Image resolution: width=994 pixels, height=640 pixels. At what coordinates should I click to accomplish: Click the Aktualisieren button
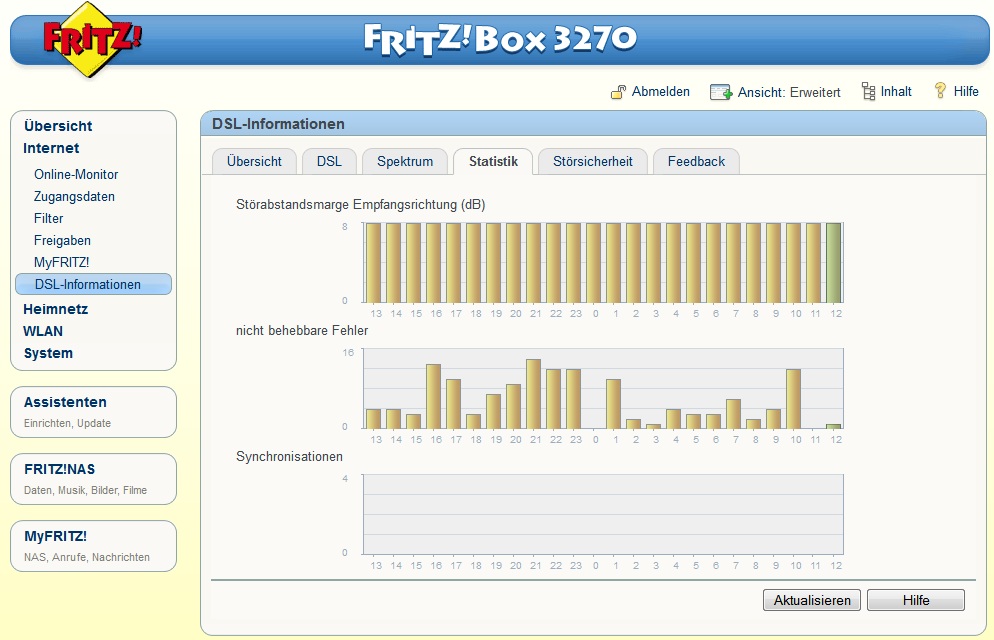[812, 600]
